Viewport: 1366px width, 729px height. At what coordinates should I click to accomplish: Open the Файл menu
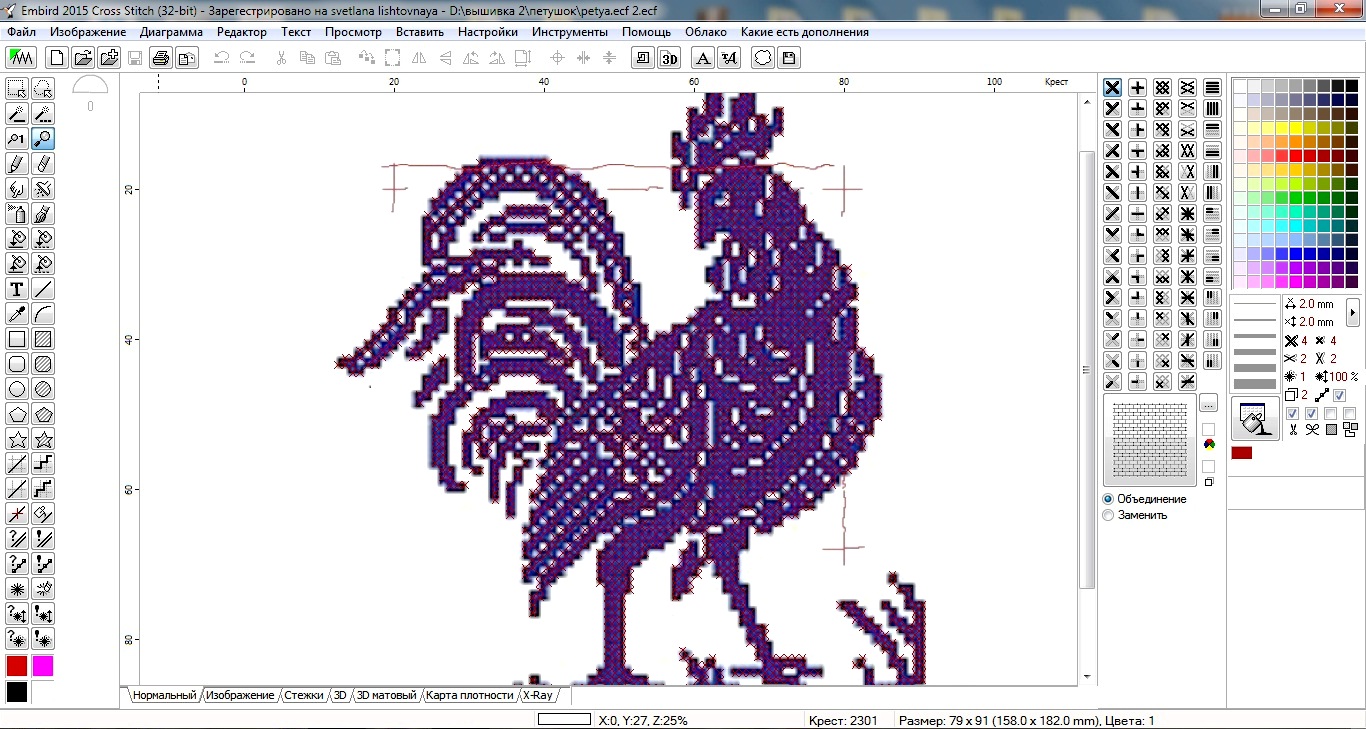point(21,32)
